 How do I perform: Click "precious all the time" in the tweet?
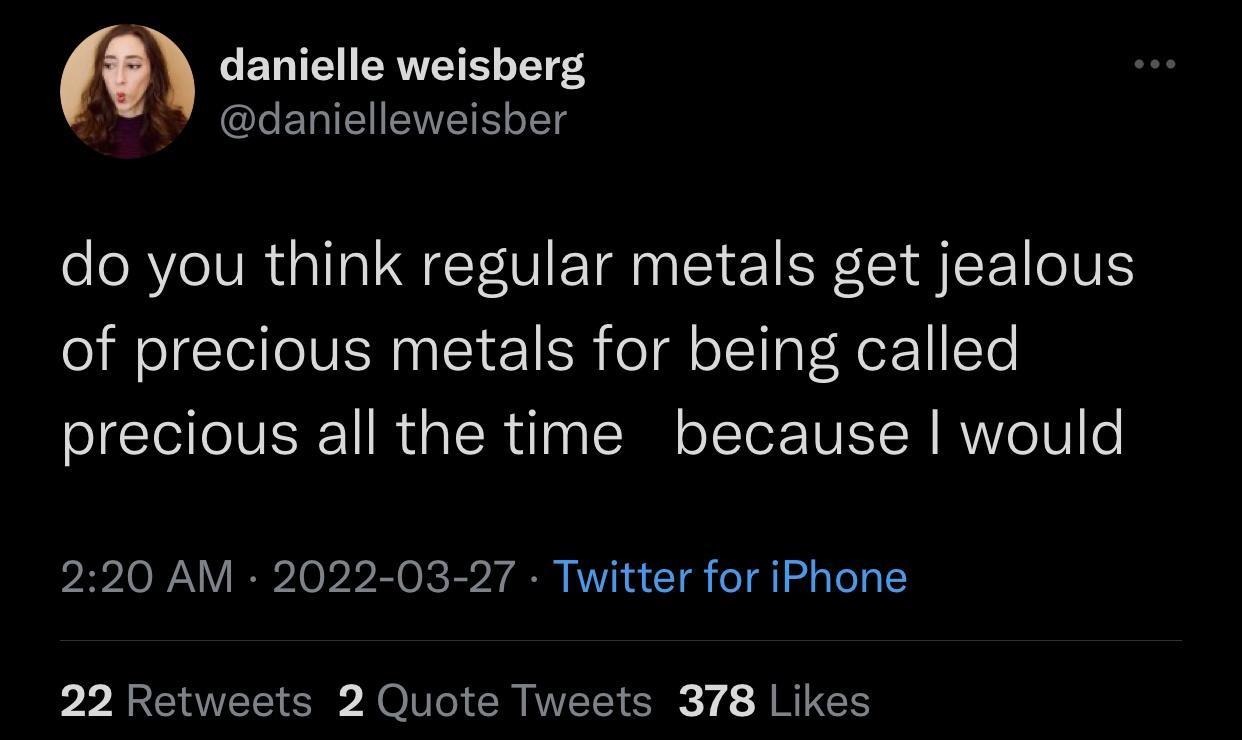tap(342, 433)
